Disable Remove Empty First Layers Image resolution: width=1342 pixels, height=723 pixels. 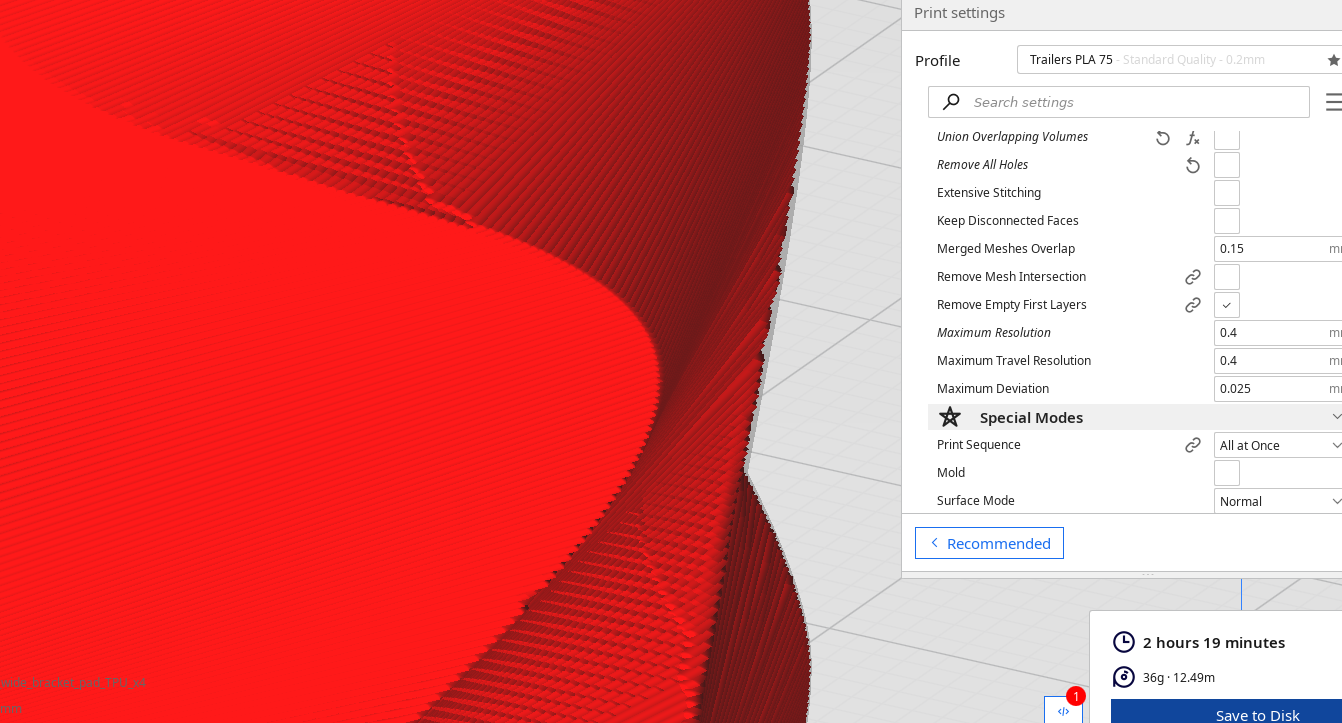(x=1226, y=304)
